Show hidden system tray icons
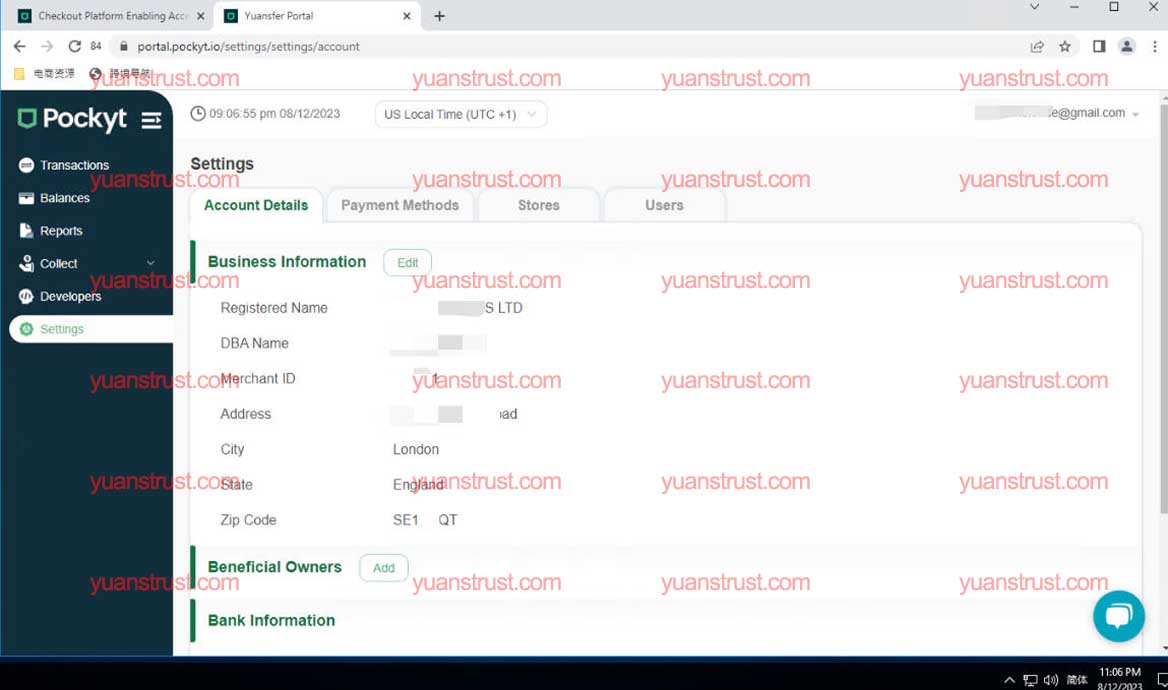 pyautogui.click(x=1009, y=680)
